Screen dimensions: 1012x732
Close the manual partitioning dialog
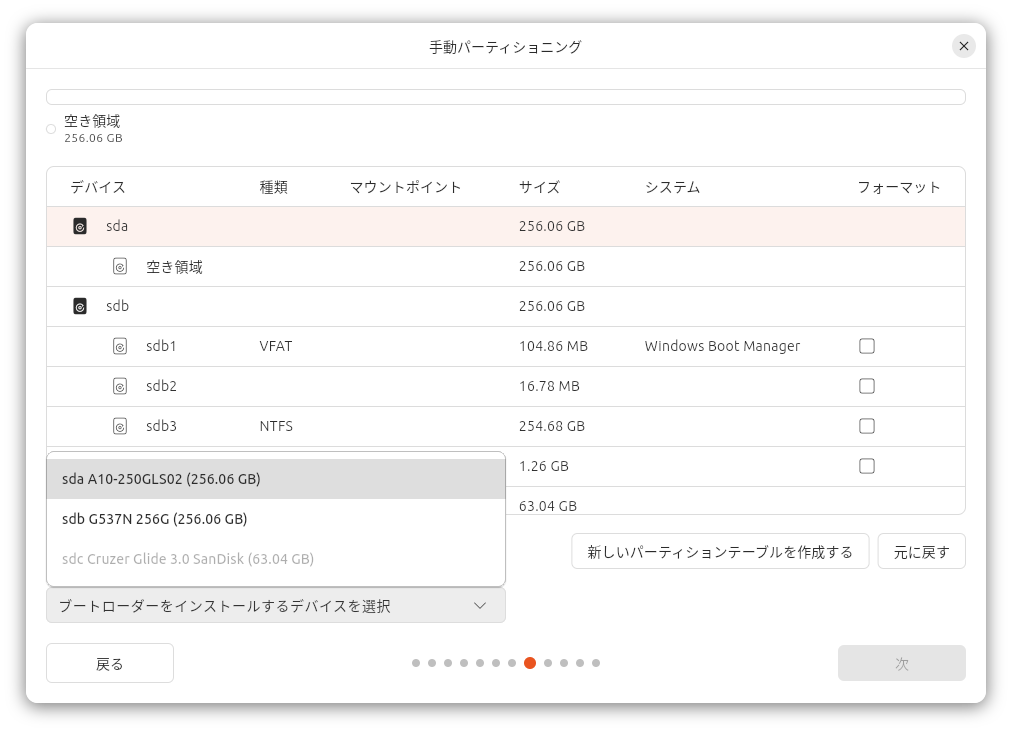tap(963, 46)
